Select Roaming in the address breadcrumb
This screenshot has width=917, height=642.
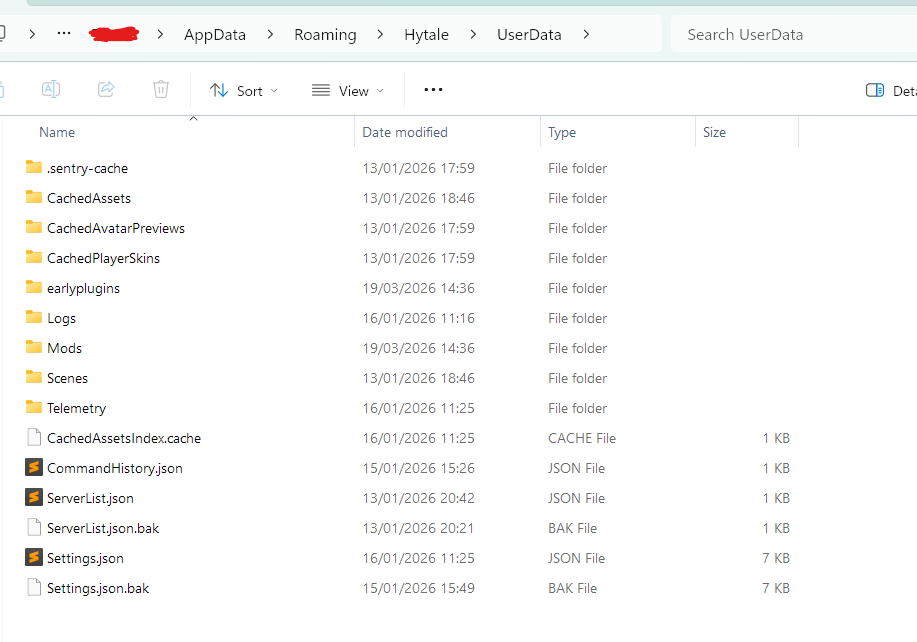pyautogui.click(x=325, y=34)
